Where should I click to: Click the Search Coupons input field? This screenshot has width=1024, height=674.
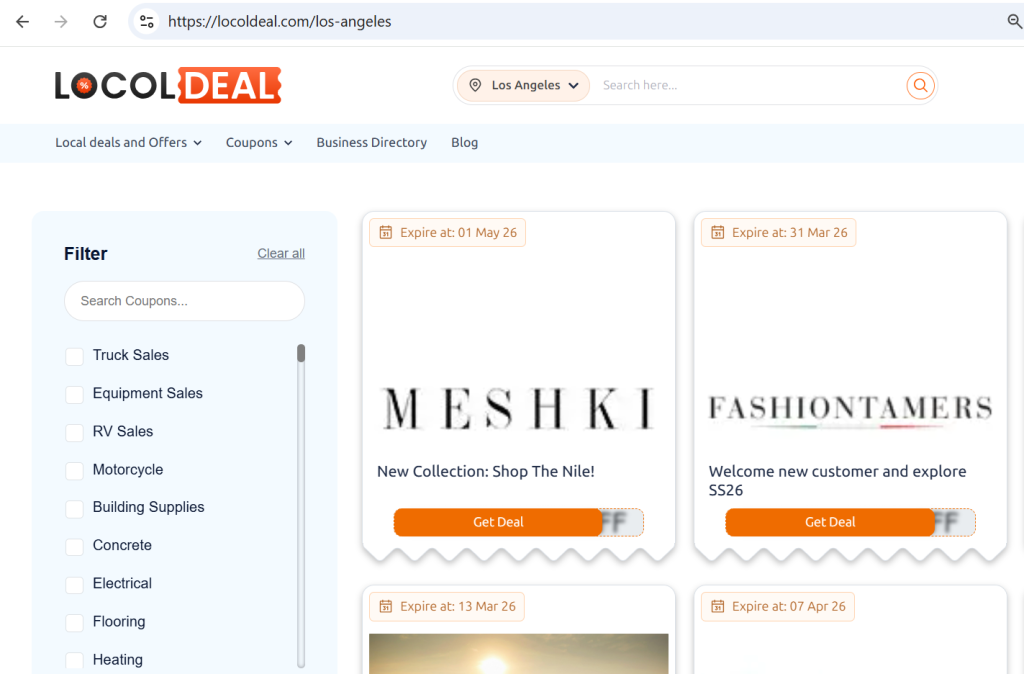184,301
